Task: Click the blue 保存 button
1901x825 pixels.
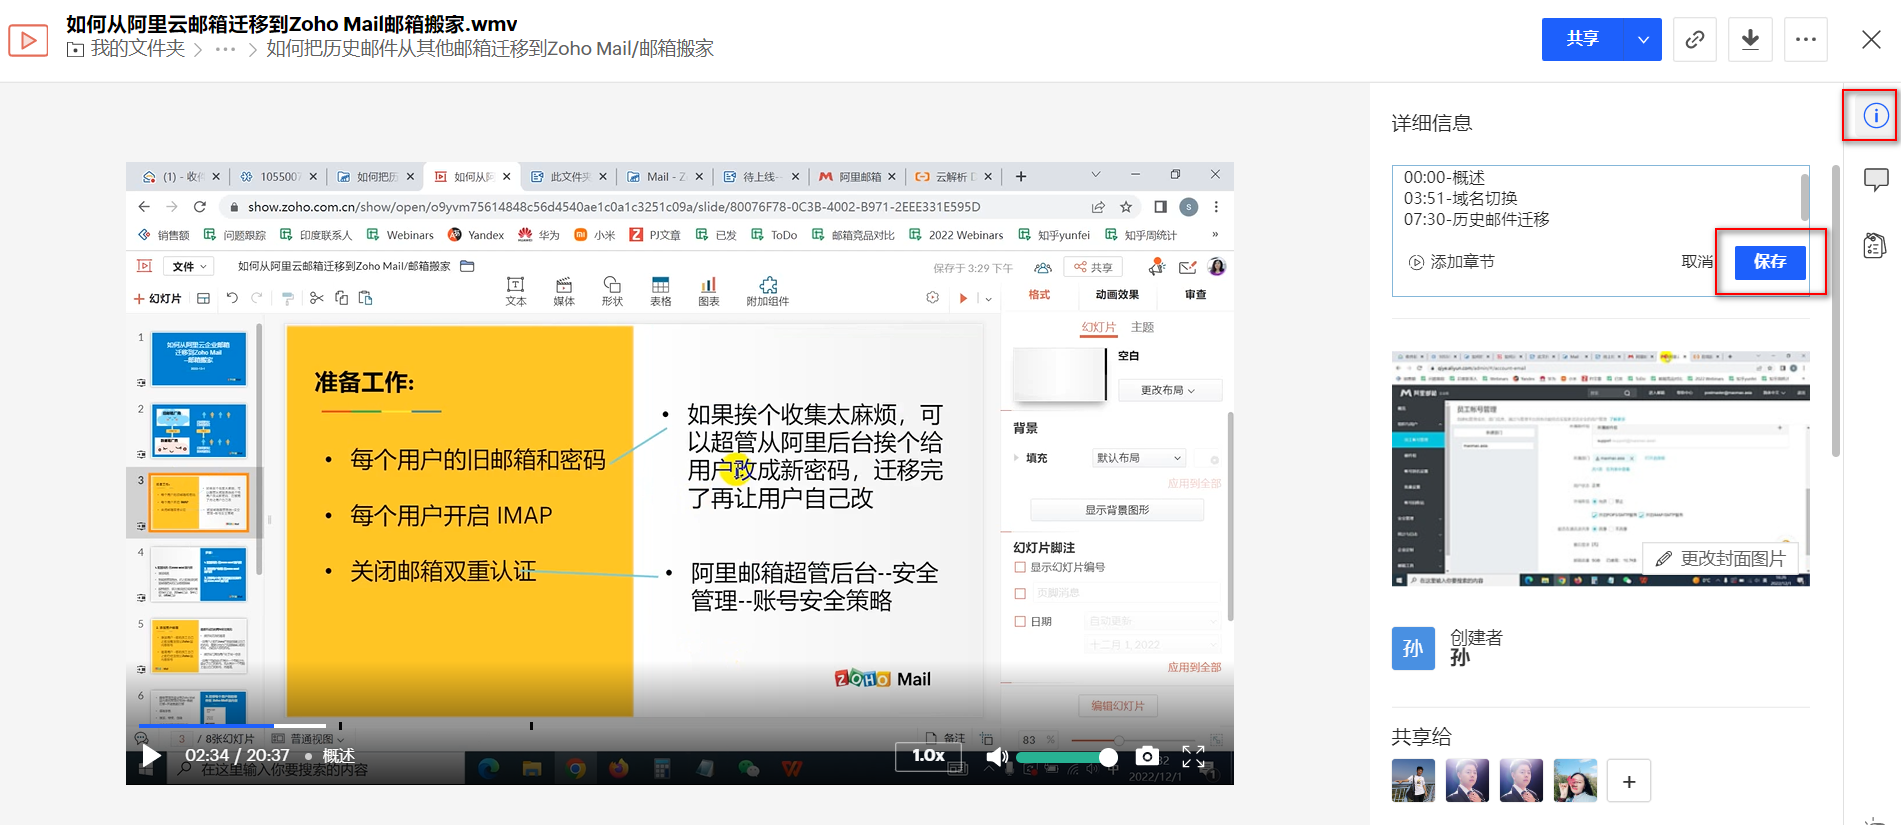Action: tap(1769, 262)
